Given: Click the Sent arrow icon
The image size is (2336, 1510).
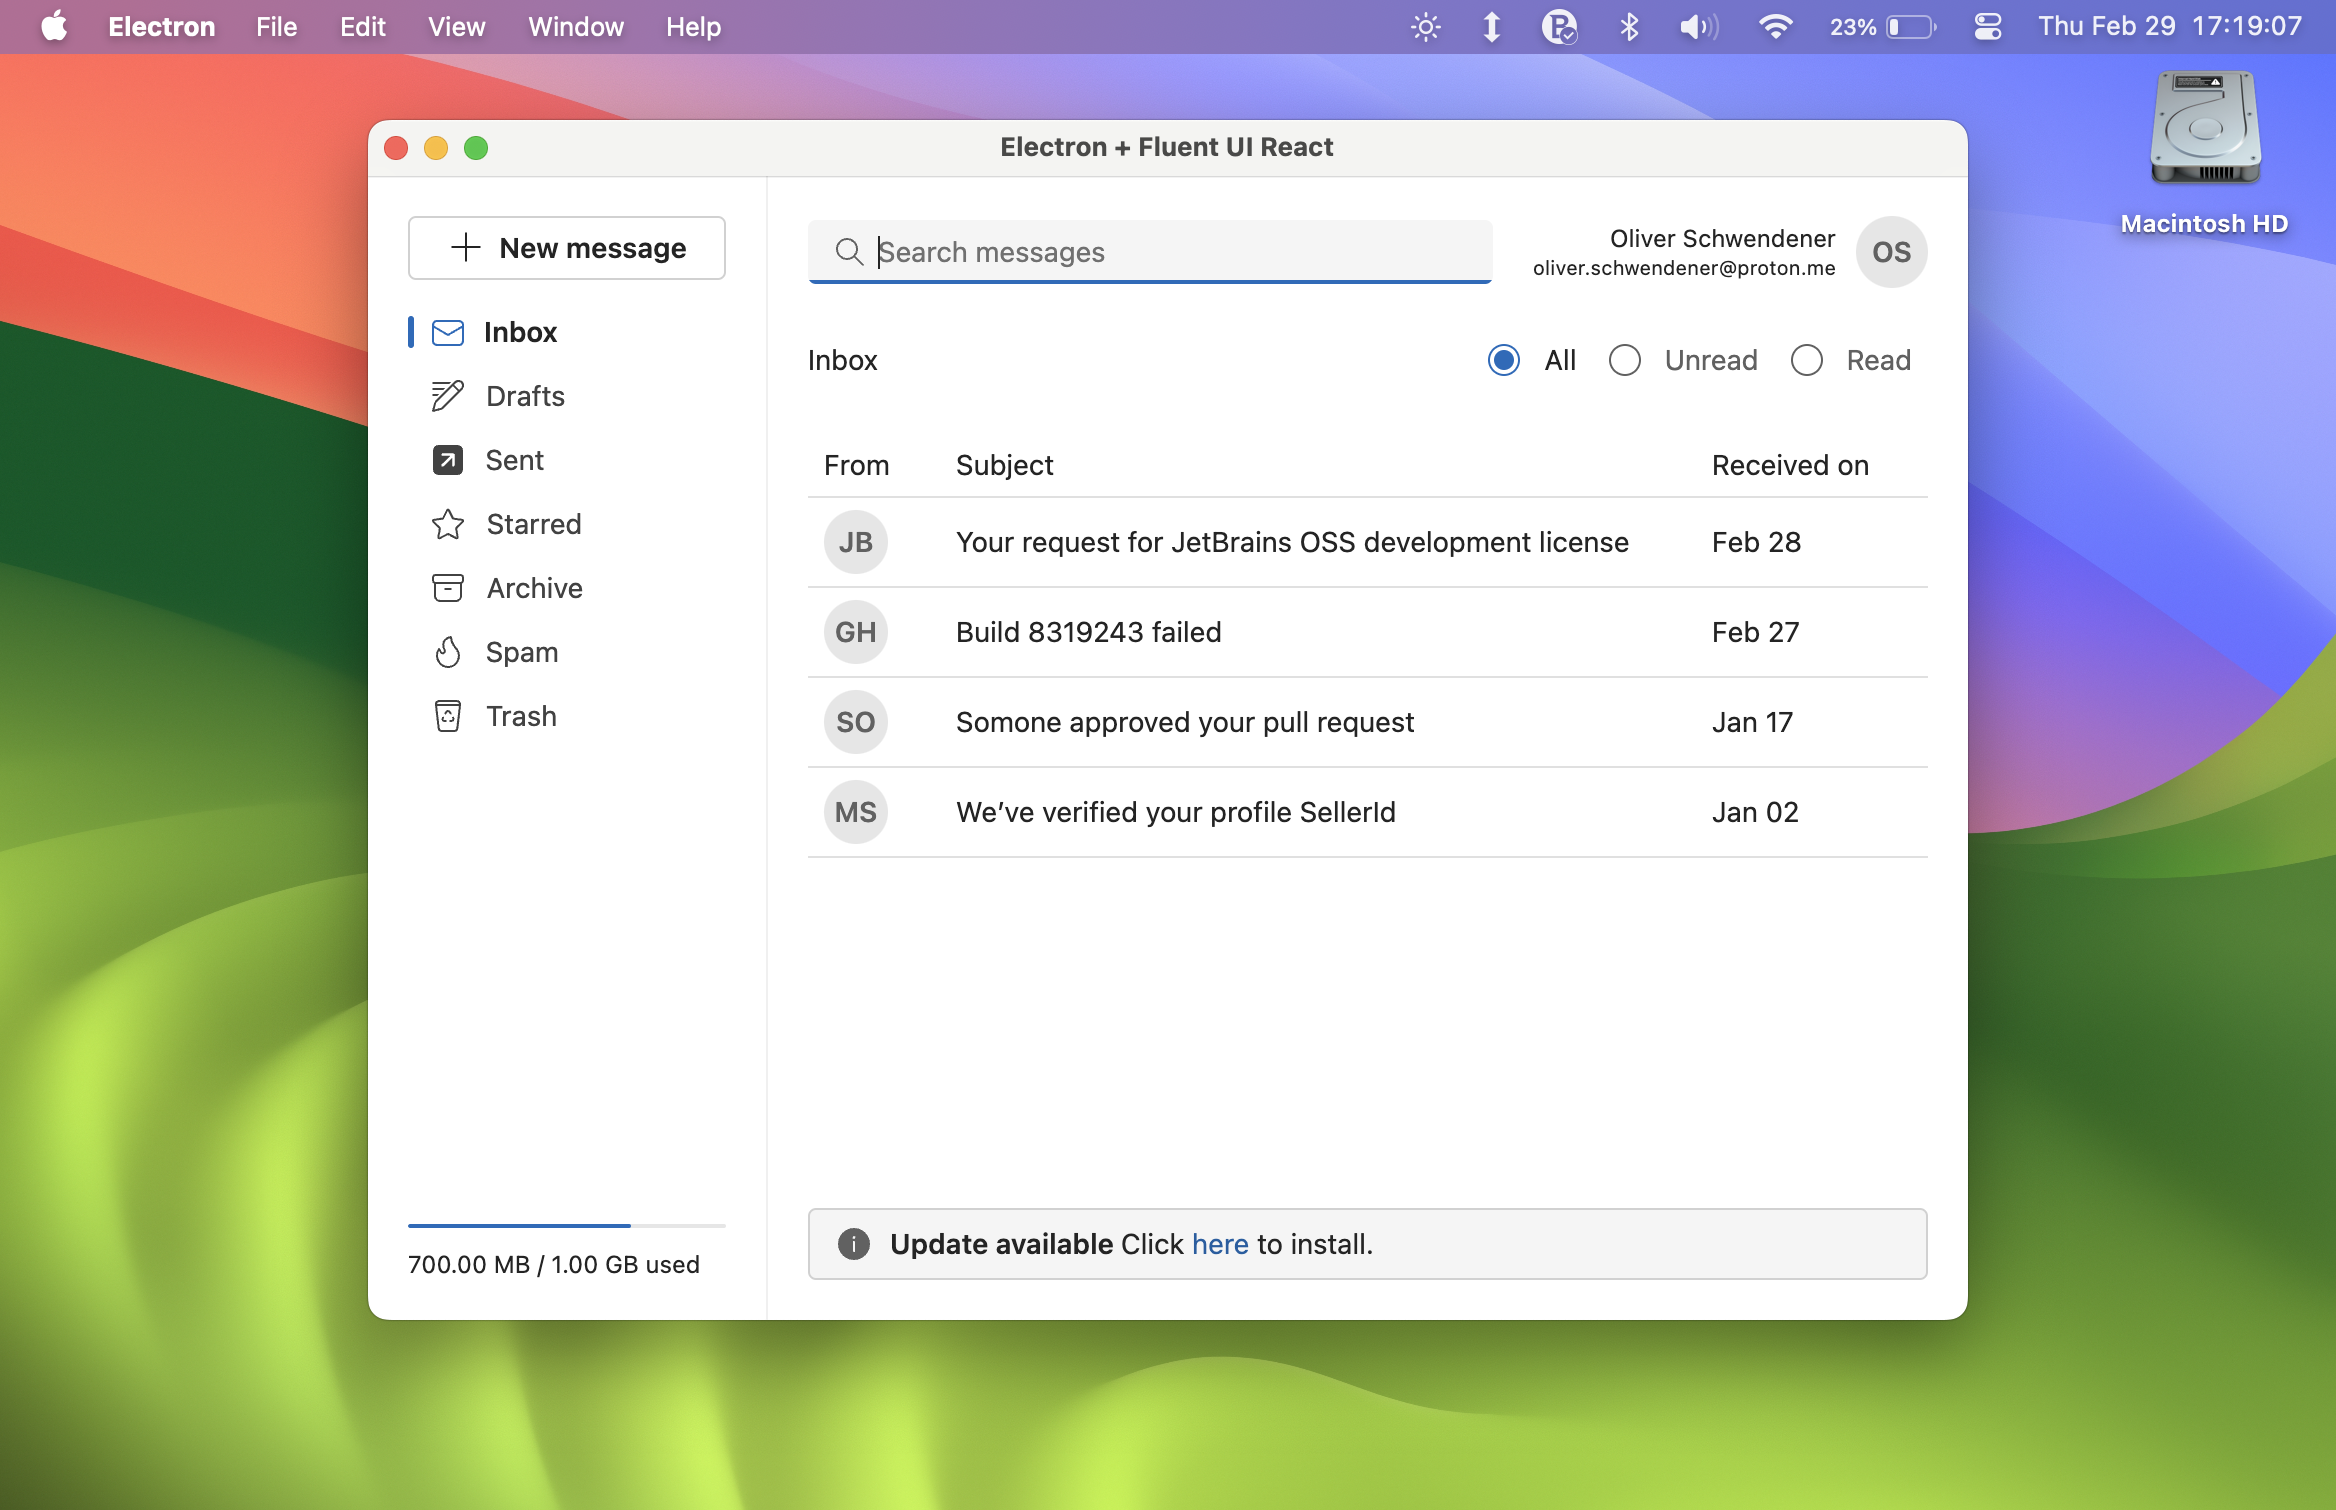Looking at the screenshot, I should [x=447, y=460].
